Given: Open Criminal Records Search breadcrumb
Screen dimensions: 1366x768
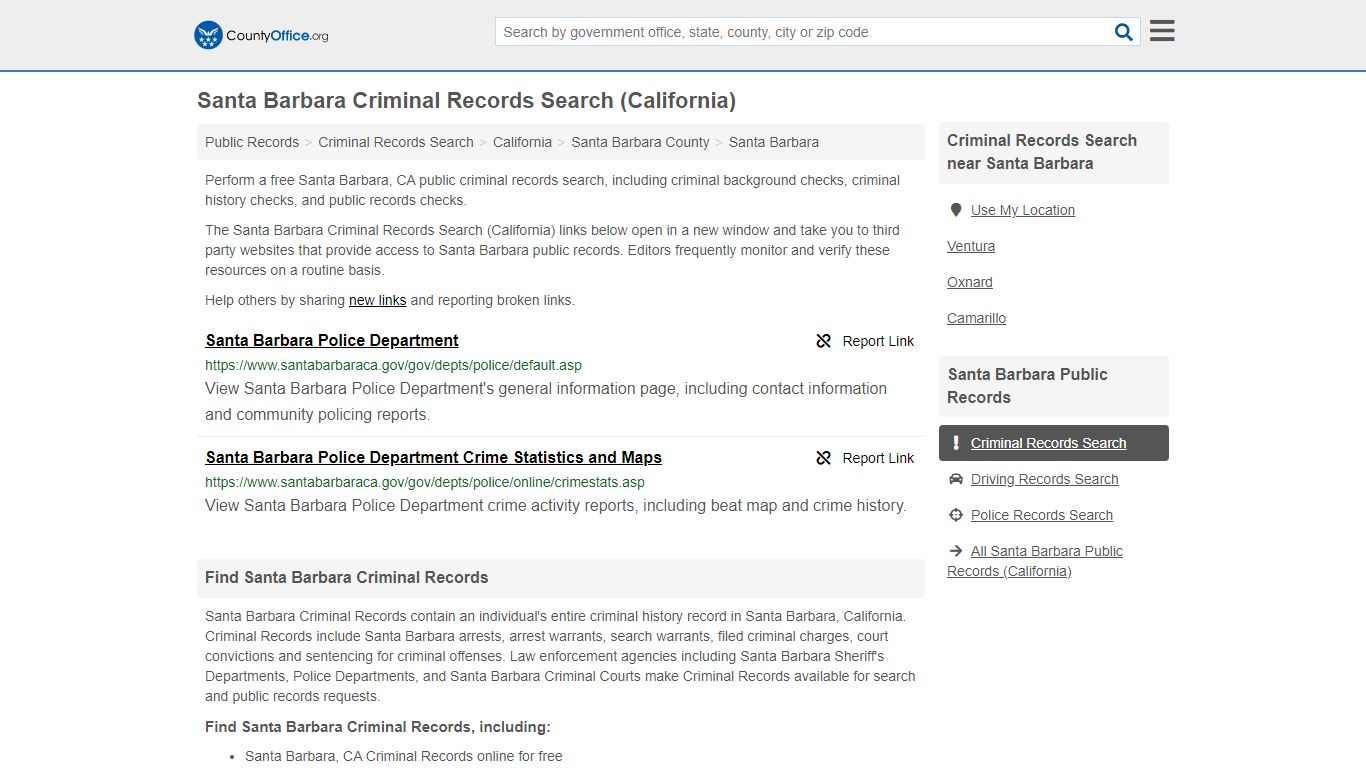Looking at the screenshot, I should pos(396,142).
